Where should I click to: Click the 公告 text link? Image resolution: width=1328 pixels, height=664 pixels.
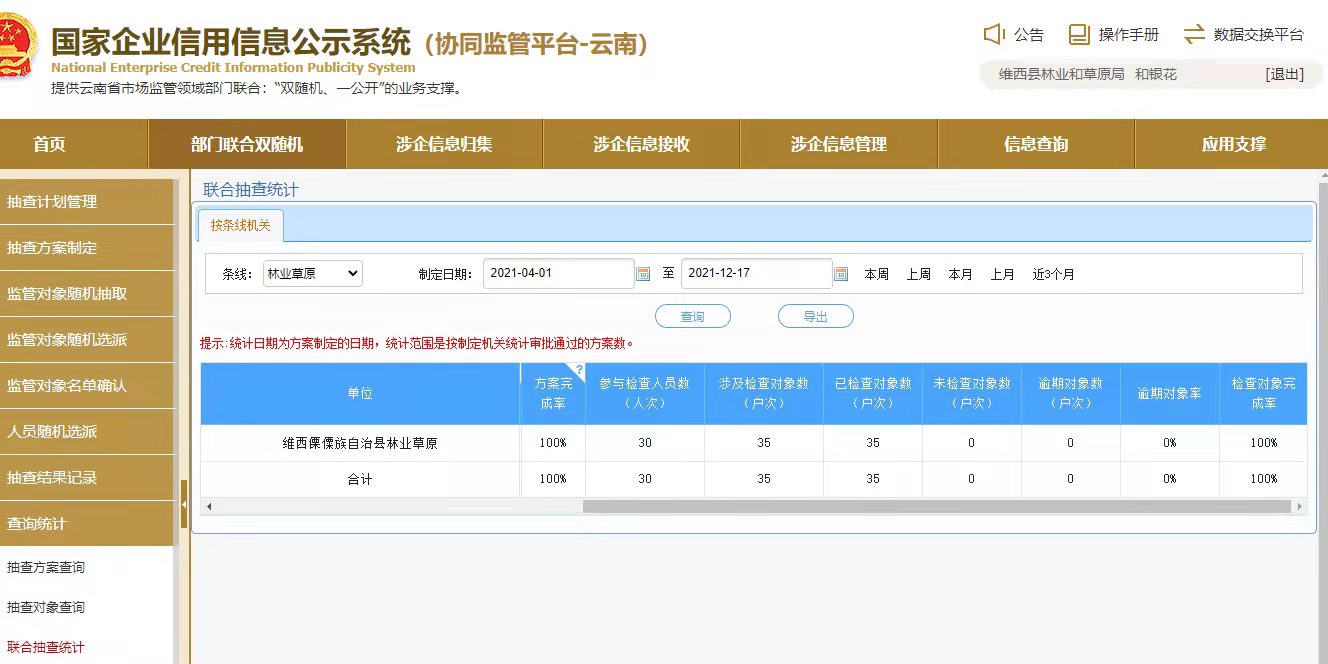pyautogui.click(x=1029, y=35)
